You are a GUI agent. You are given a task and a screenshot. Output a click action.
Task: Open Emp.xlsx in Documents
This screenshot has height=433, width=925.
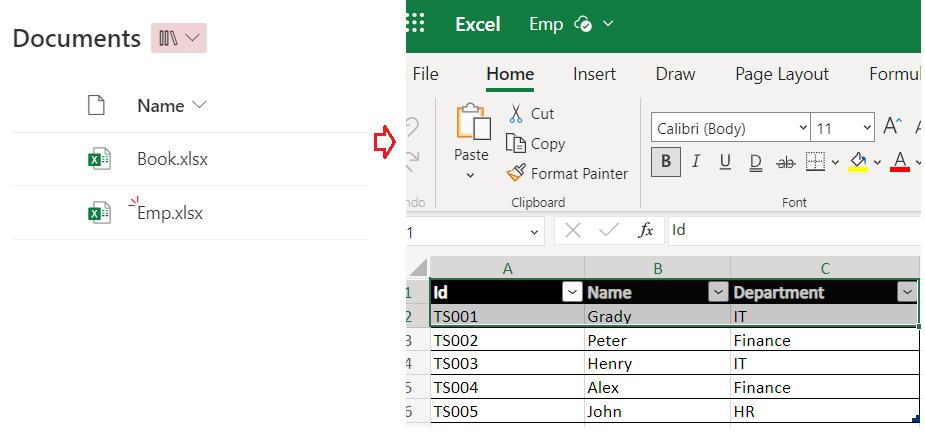point(170,212)
